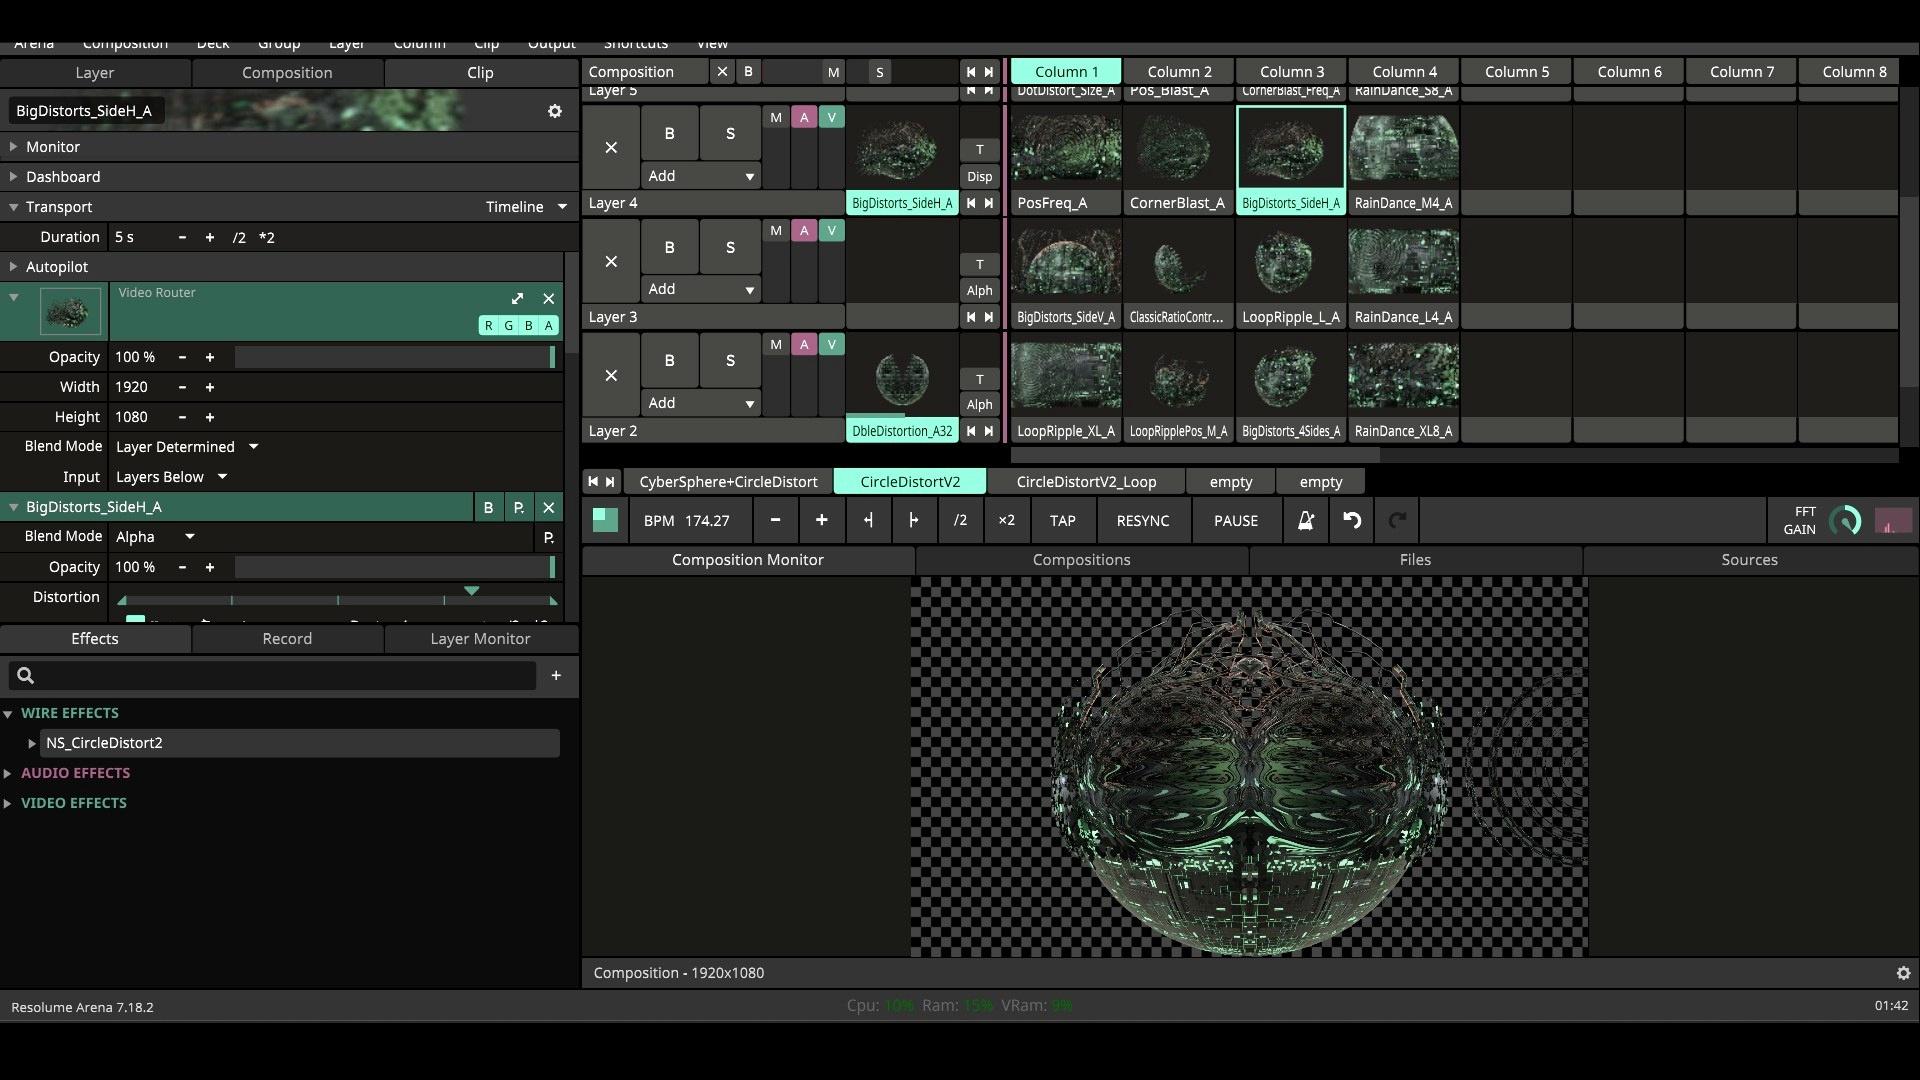Toggle Green channel in Video Router
1920x1080 pixels.
(x=508, y=326)
